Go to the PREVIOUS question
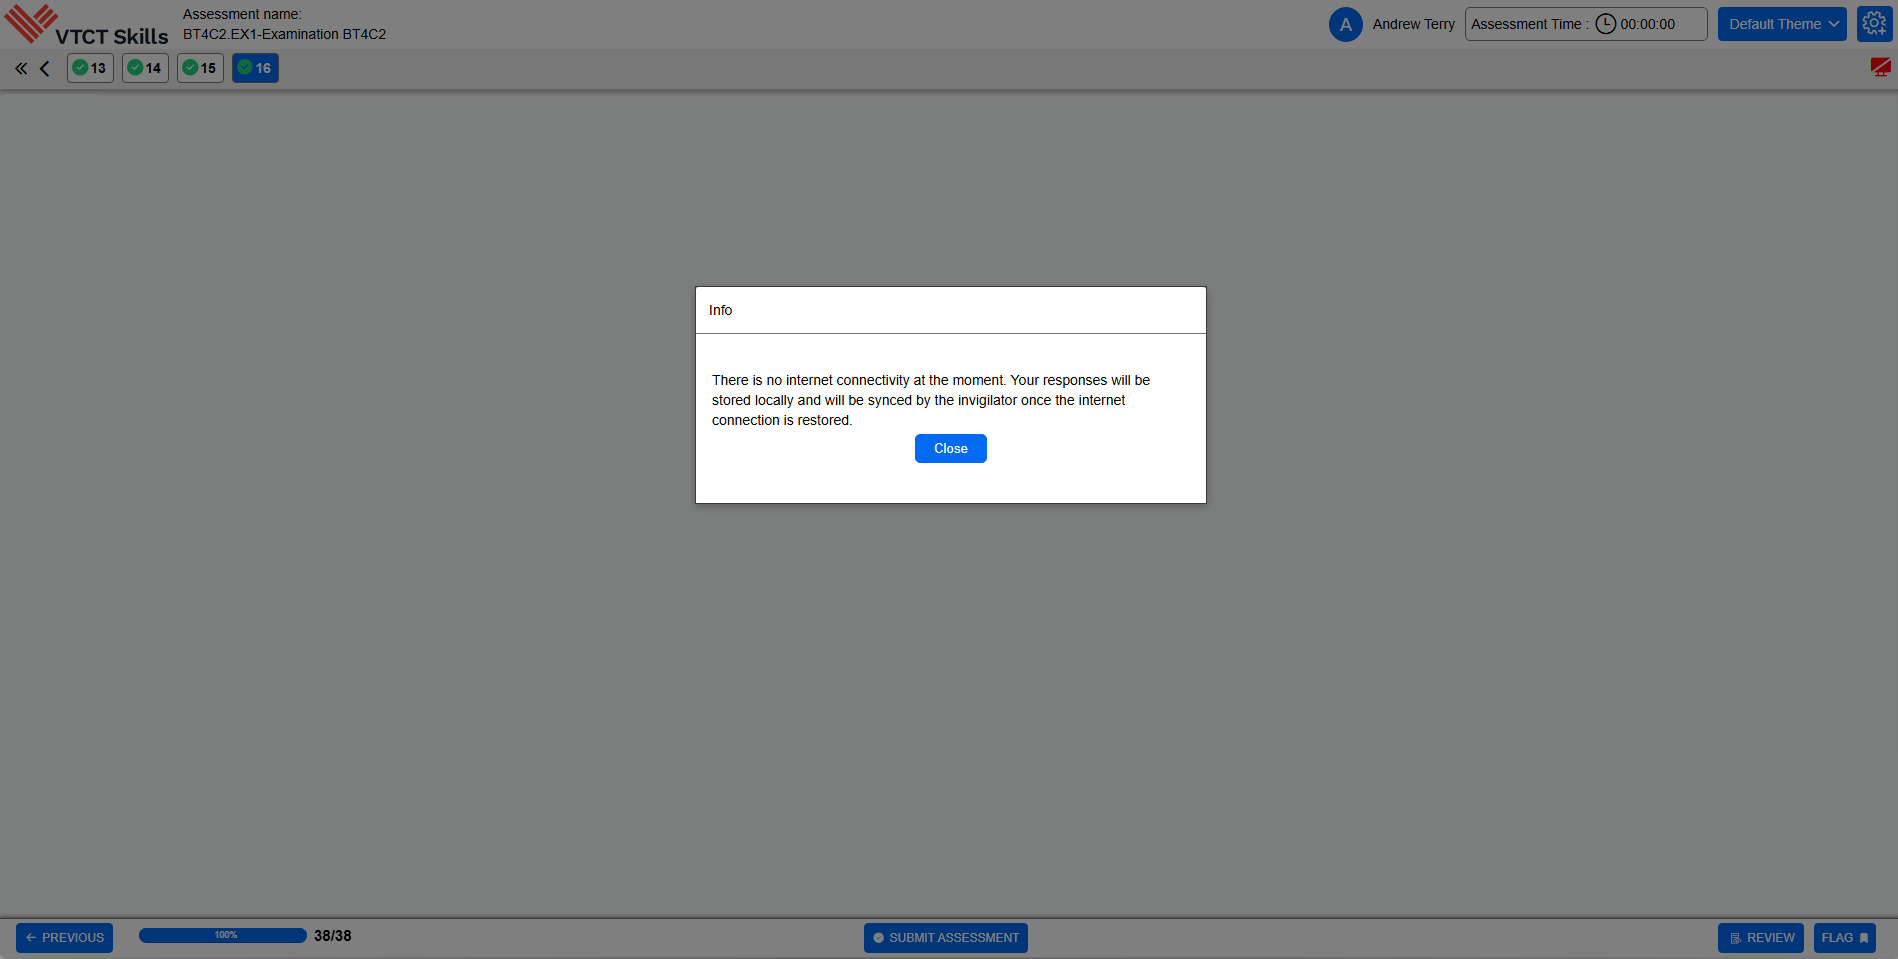The height and width of the screenshot is (959, 1898). 64,938
